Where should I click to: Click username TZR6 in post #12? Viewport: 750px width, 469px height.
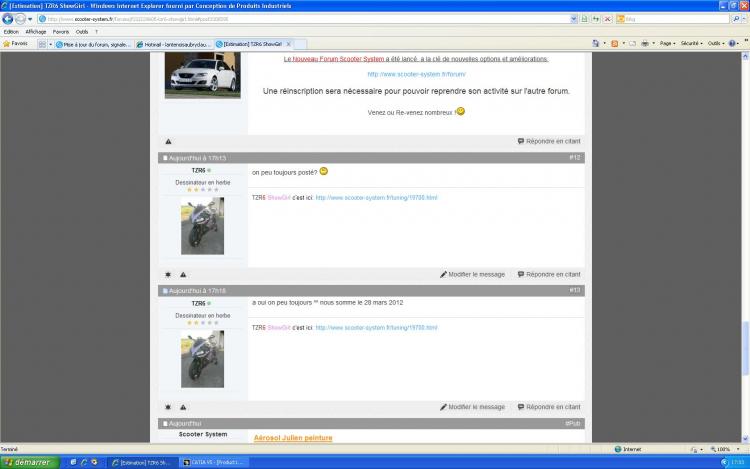click(199, 170)
